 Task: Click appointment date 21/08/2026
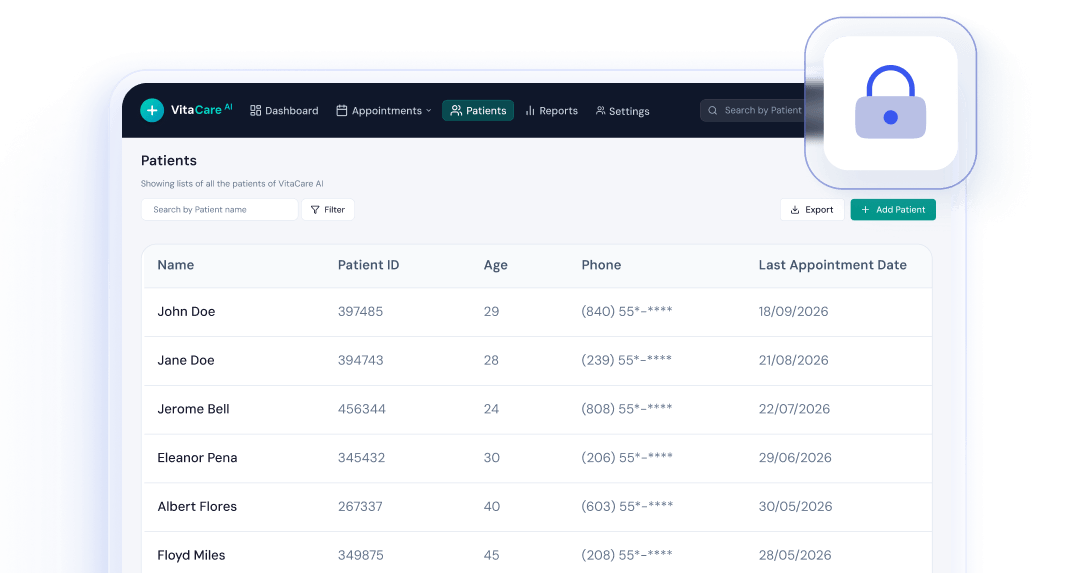pos(793,360)
